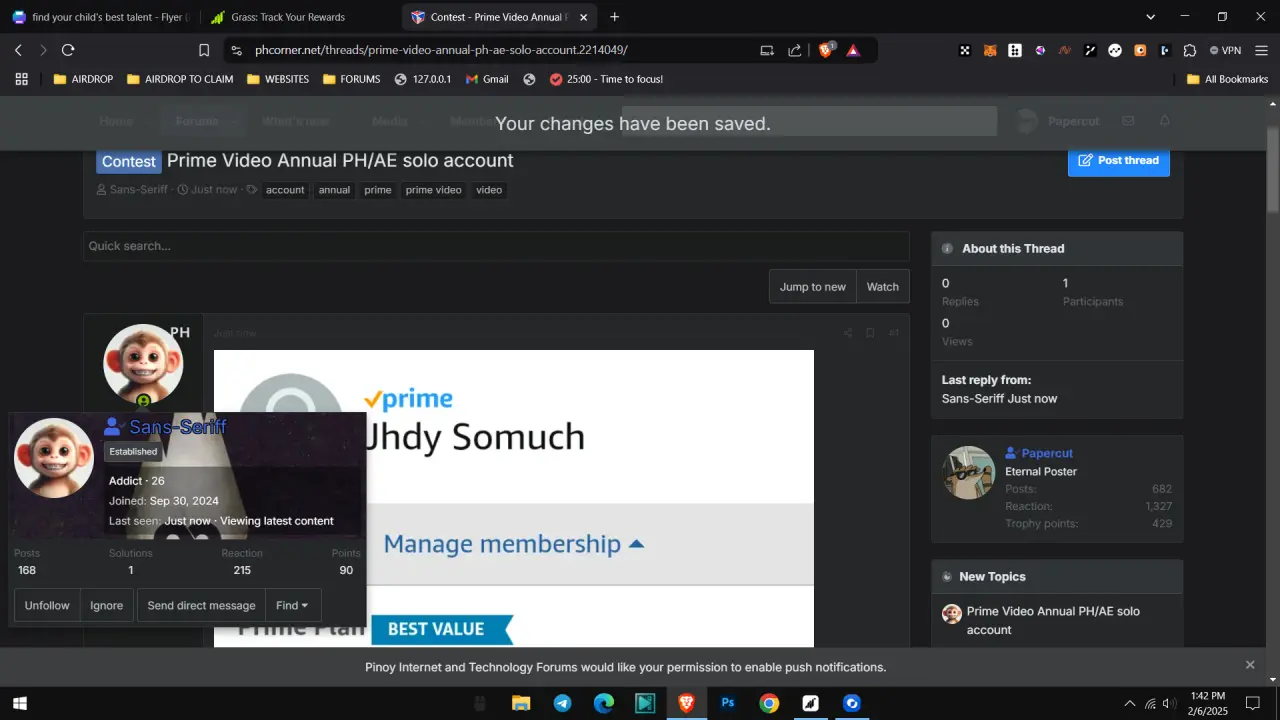Click the Contest thread prefix label

pyautogui.click(x=129, y=161)
